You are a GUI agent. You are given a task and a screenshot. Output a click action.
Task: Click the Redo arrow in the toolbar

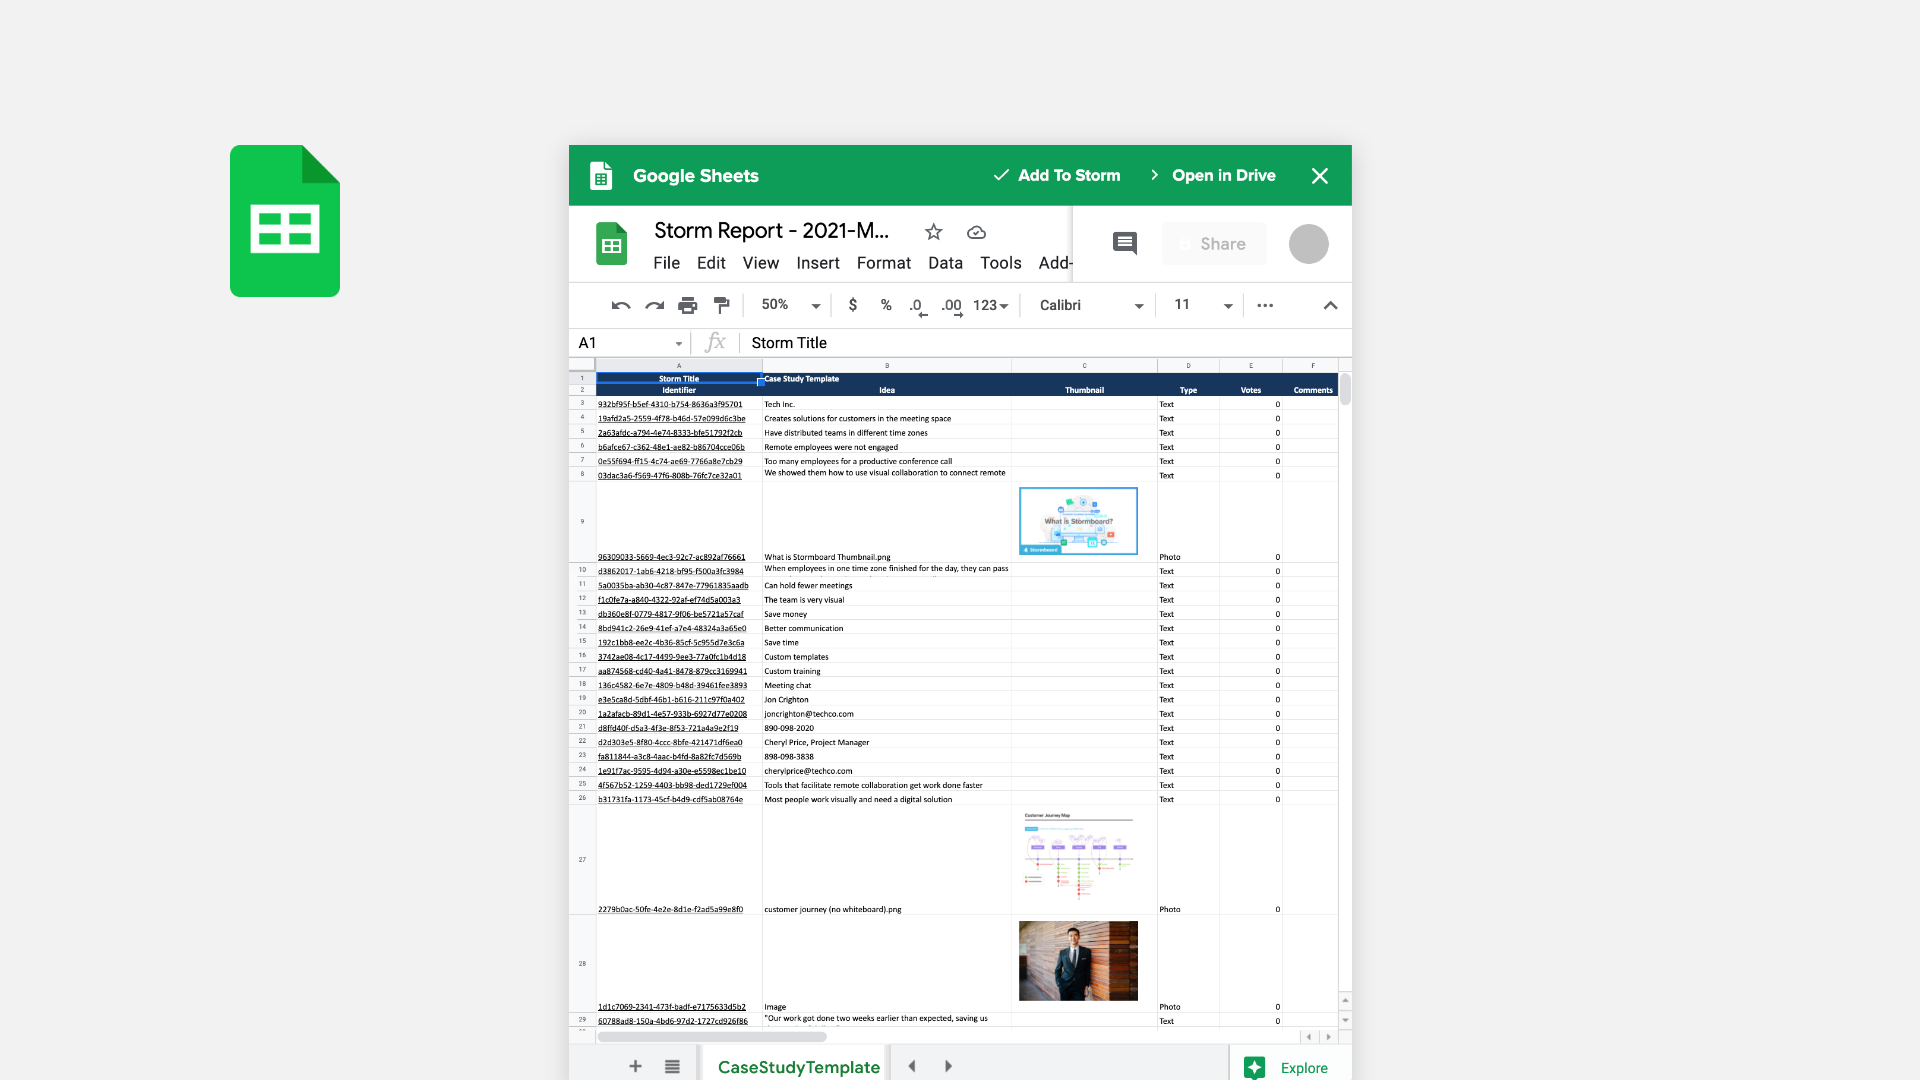(654, 306)
